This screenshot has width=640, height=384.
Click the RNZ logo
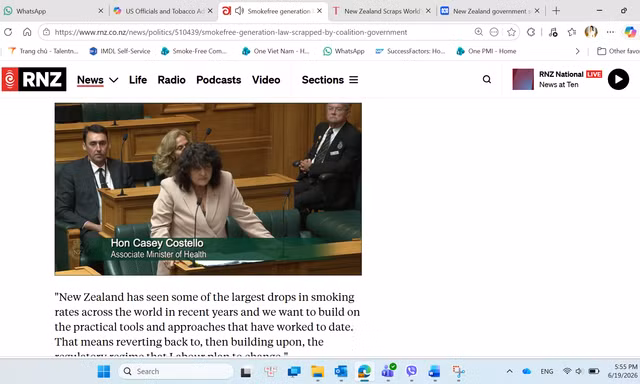pos(34,79)
